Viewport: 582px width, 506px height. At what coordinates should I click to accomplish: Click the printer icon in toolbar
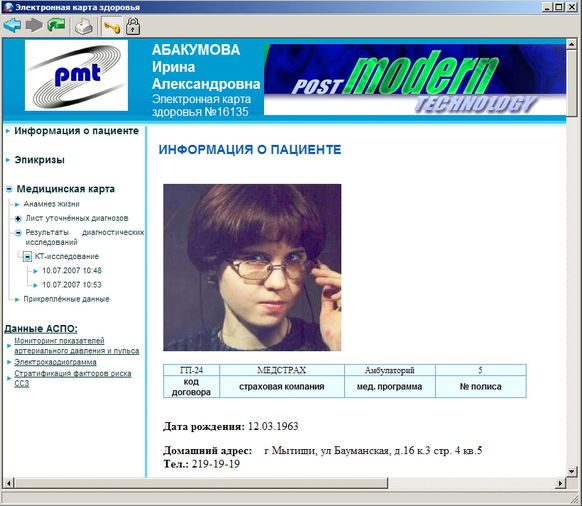(x=84, y=27)
